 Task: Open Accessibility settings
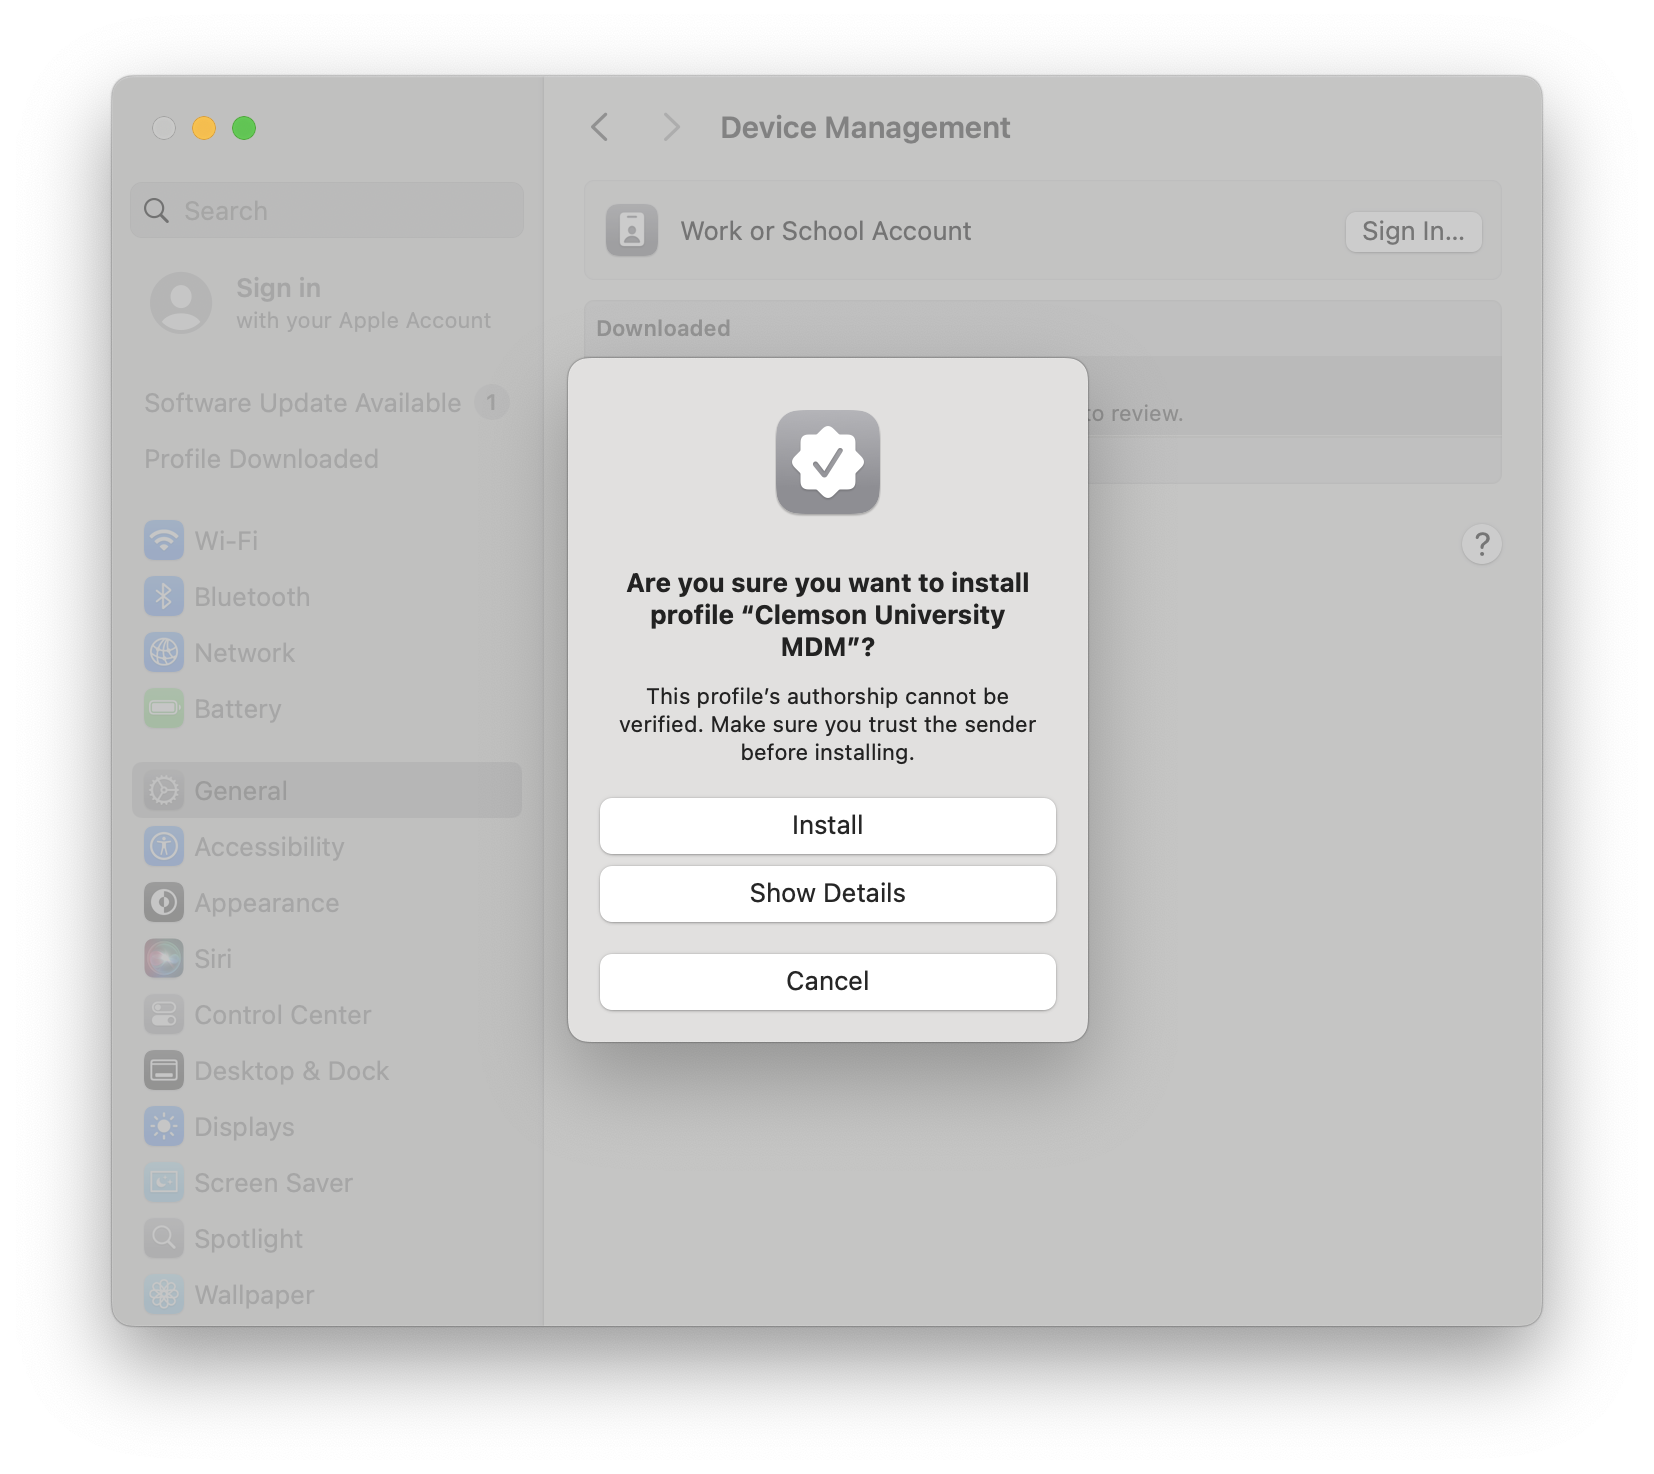[x=327, y=847]
